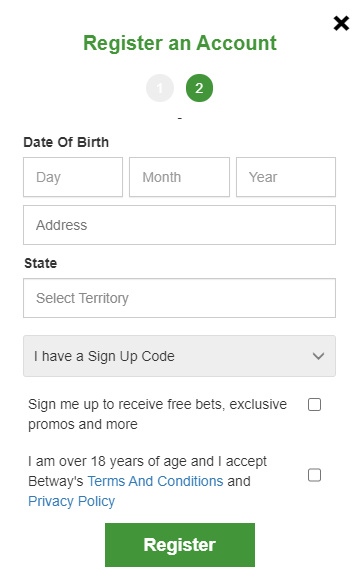Open the Select Territory state dropdown
The height and width of the screenshot is (578, 363).
coord(179,298)
